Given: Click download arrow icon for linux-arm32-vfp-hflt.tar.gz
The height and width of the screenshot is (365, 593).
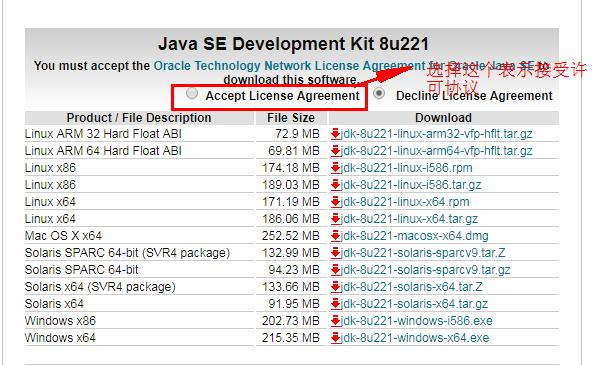Looking at the screenshot, I should coord(335,134).
